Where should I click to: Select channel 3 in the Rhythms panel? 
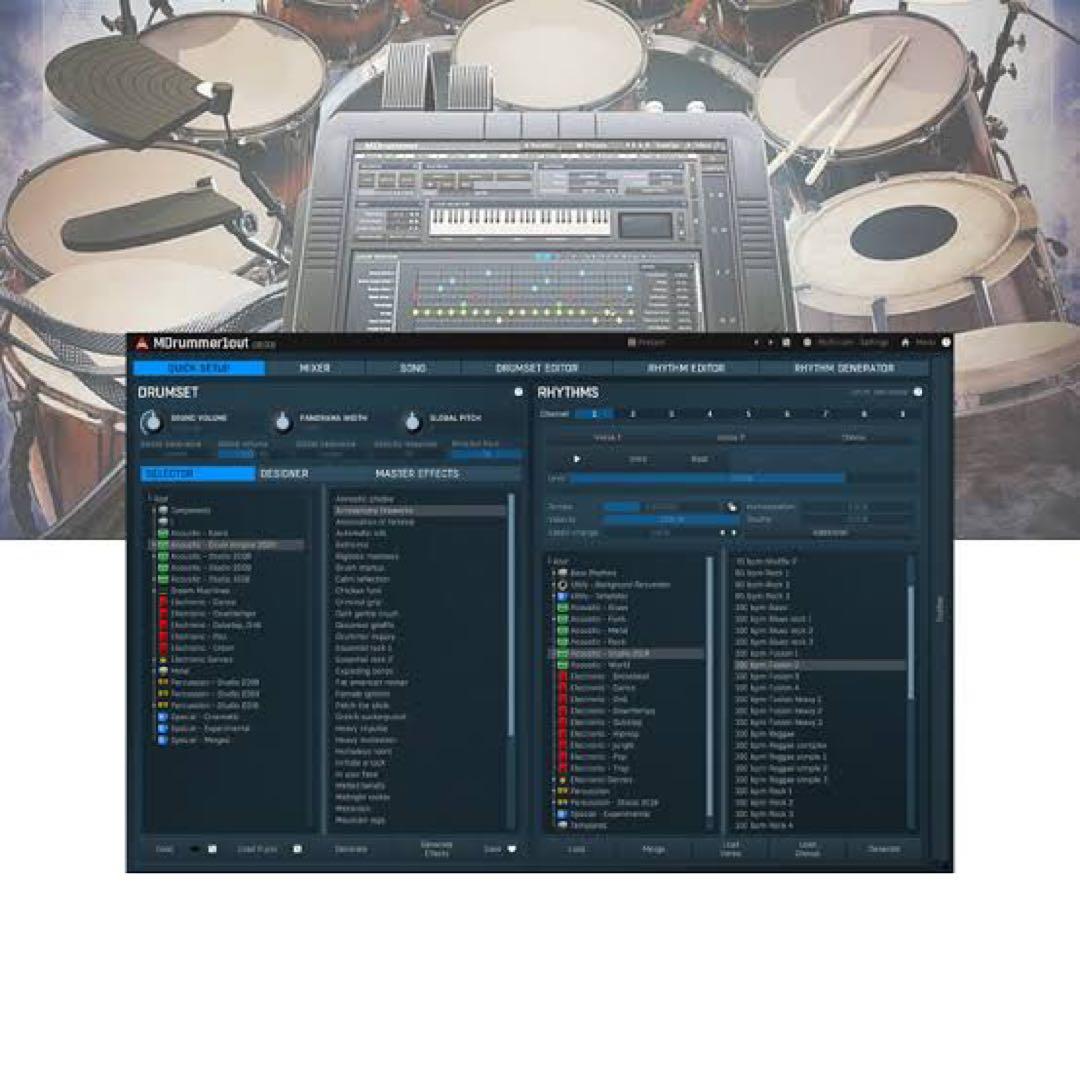[671, 412]
